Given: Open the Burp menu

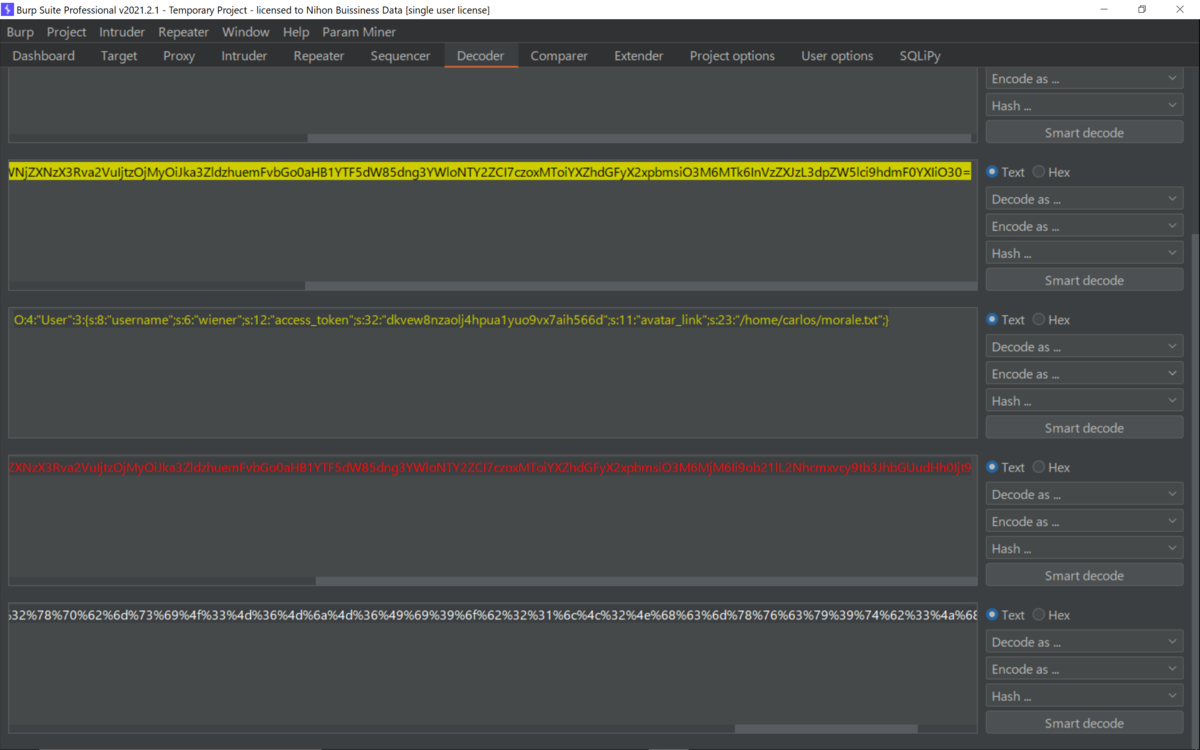Looking at the screenshot, I should point(20,32).
